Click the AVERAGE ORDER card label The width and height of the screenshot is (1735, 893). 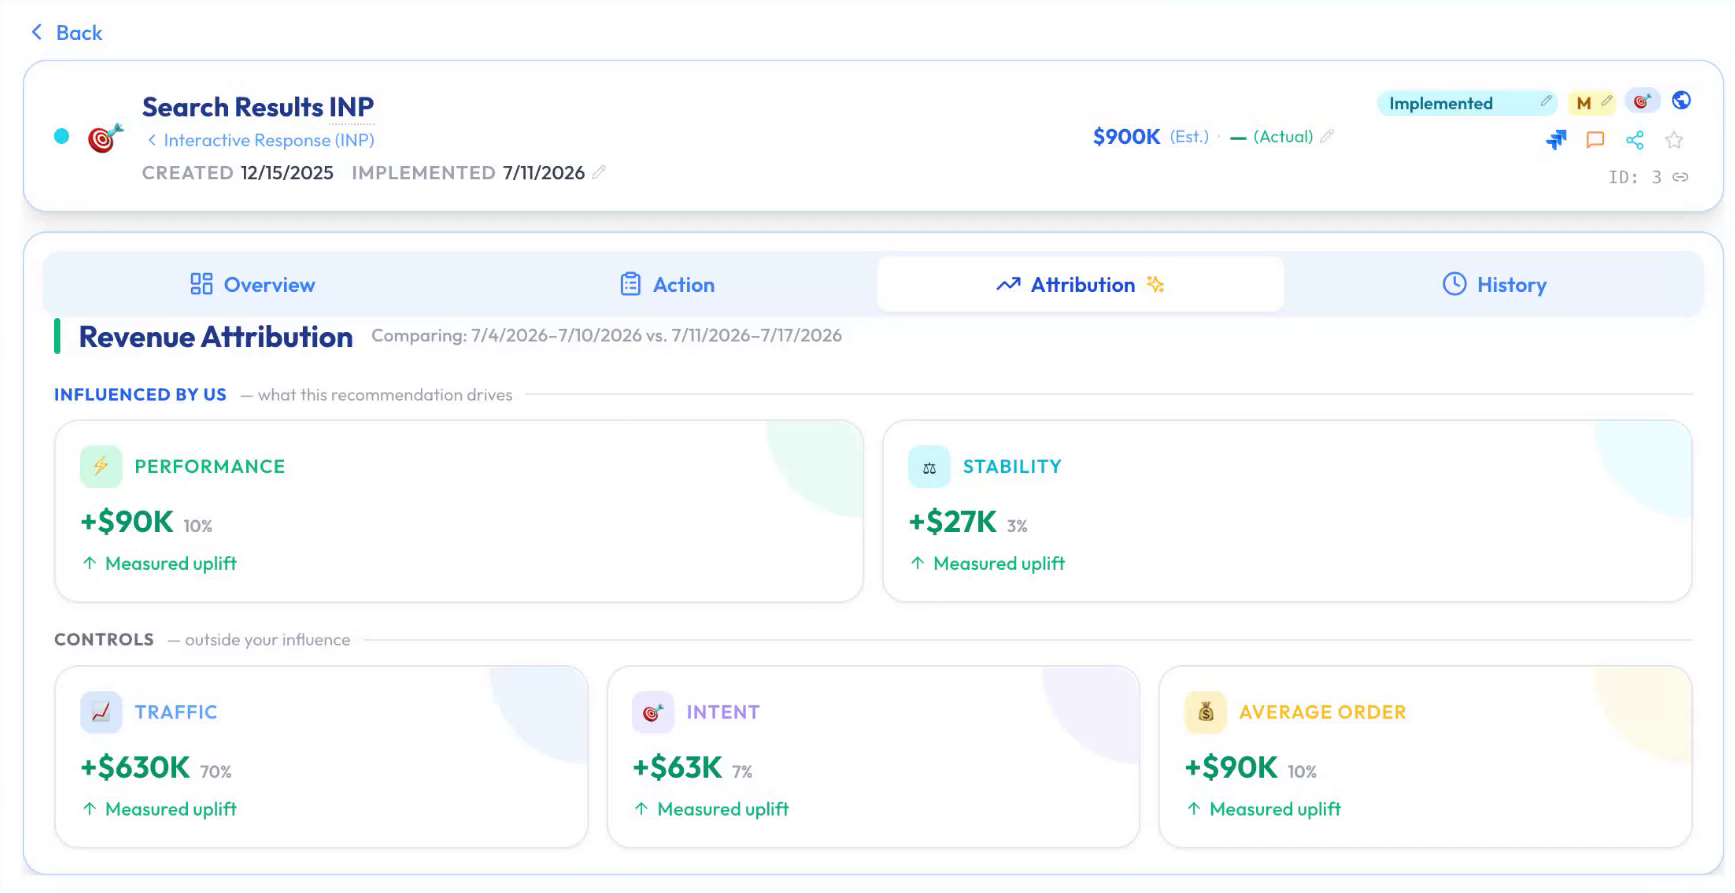1323,712
